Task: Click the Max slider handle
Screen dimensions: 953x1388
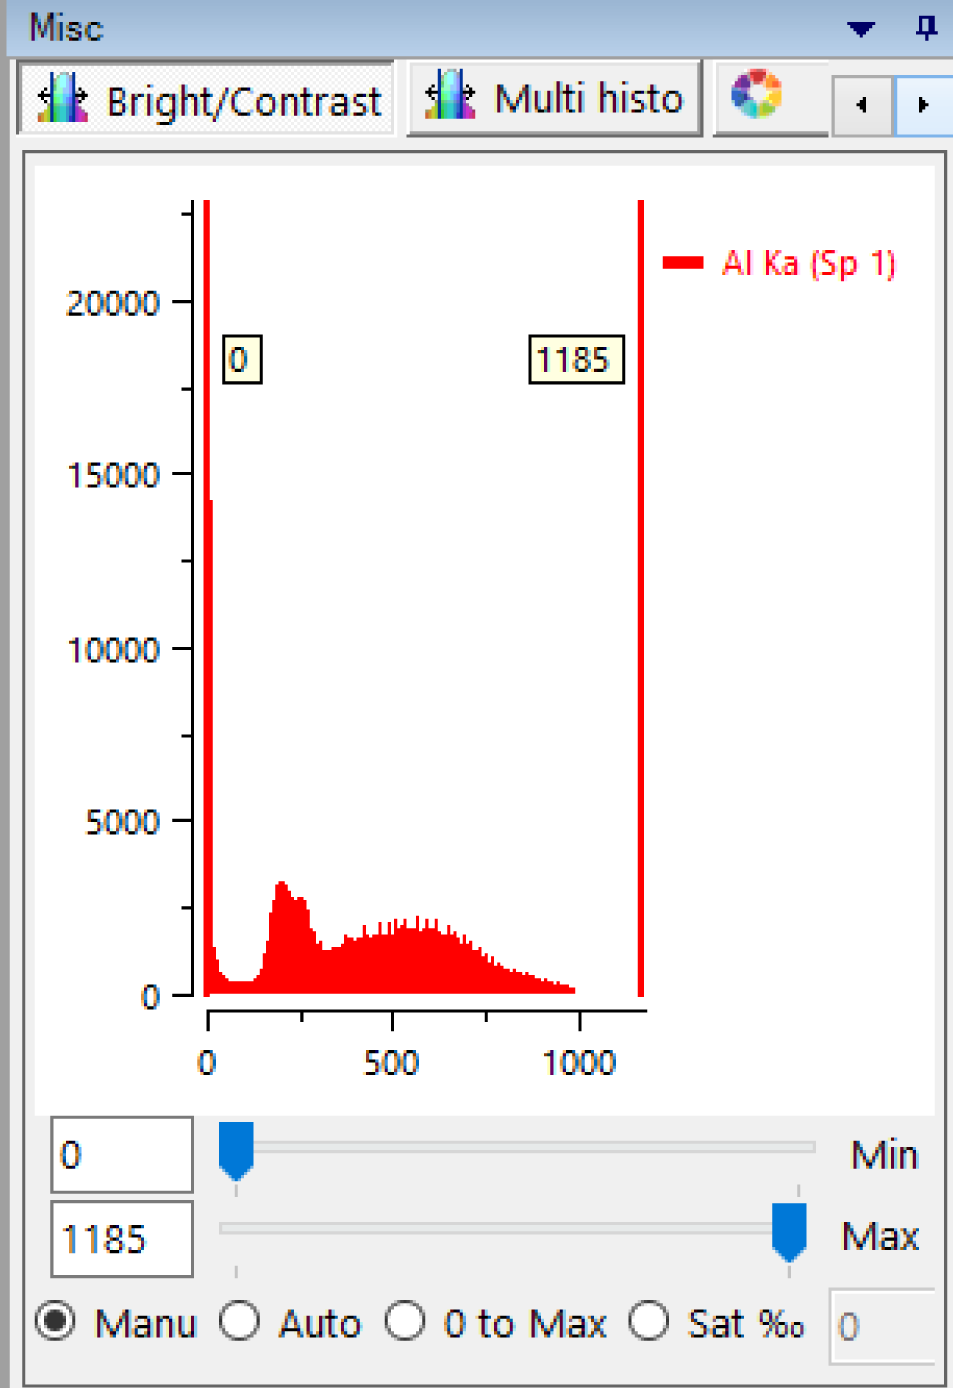Action: pos(789,1230)
